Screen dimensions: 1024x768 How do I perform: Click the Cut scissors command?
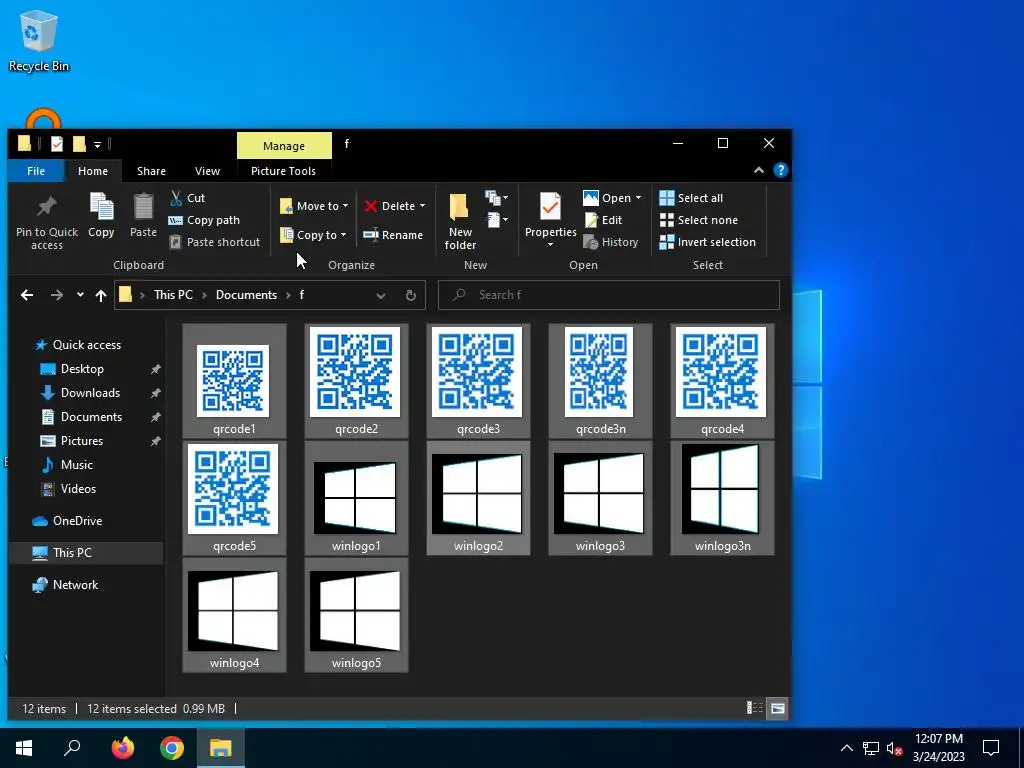coord(187,198)
